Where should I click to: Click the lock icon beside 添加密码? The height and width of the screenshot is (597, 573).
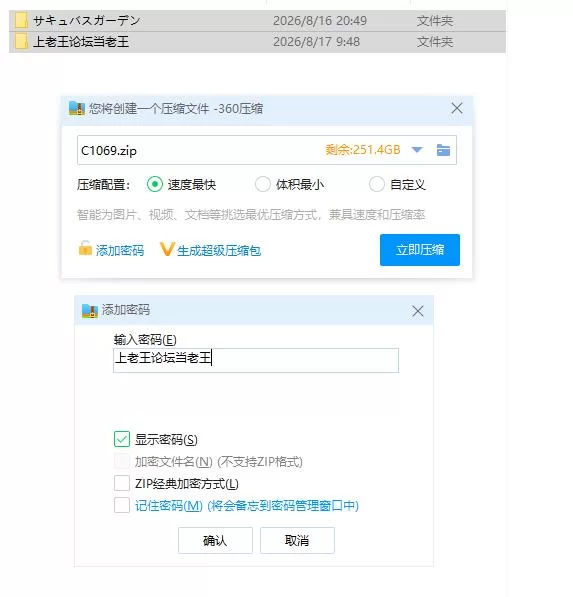coord(85,248)
